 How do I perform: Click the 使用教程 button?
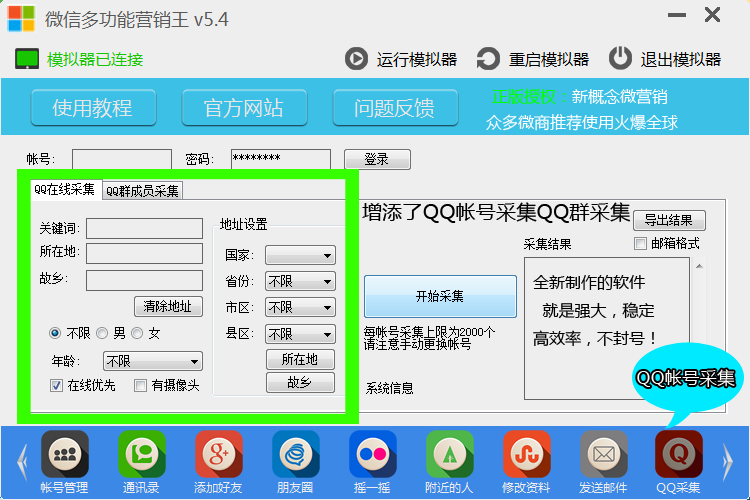(x=93, y=108)
